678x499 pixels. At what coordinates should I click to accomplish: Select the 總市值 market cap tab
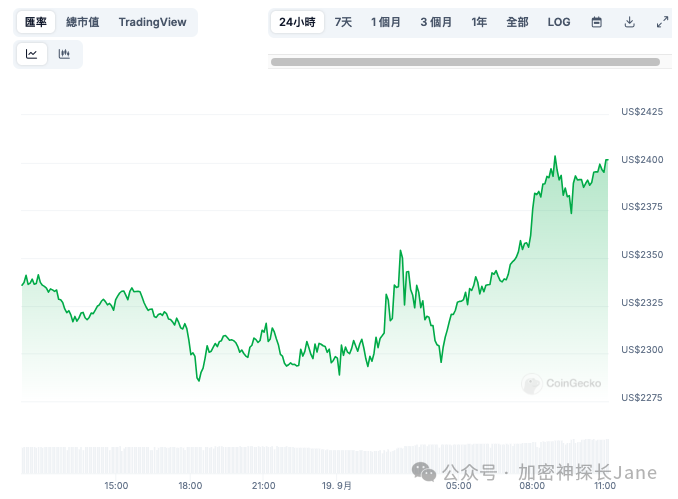click(x=83, y=22)
